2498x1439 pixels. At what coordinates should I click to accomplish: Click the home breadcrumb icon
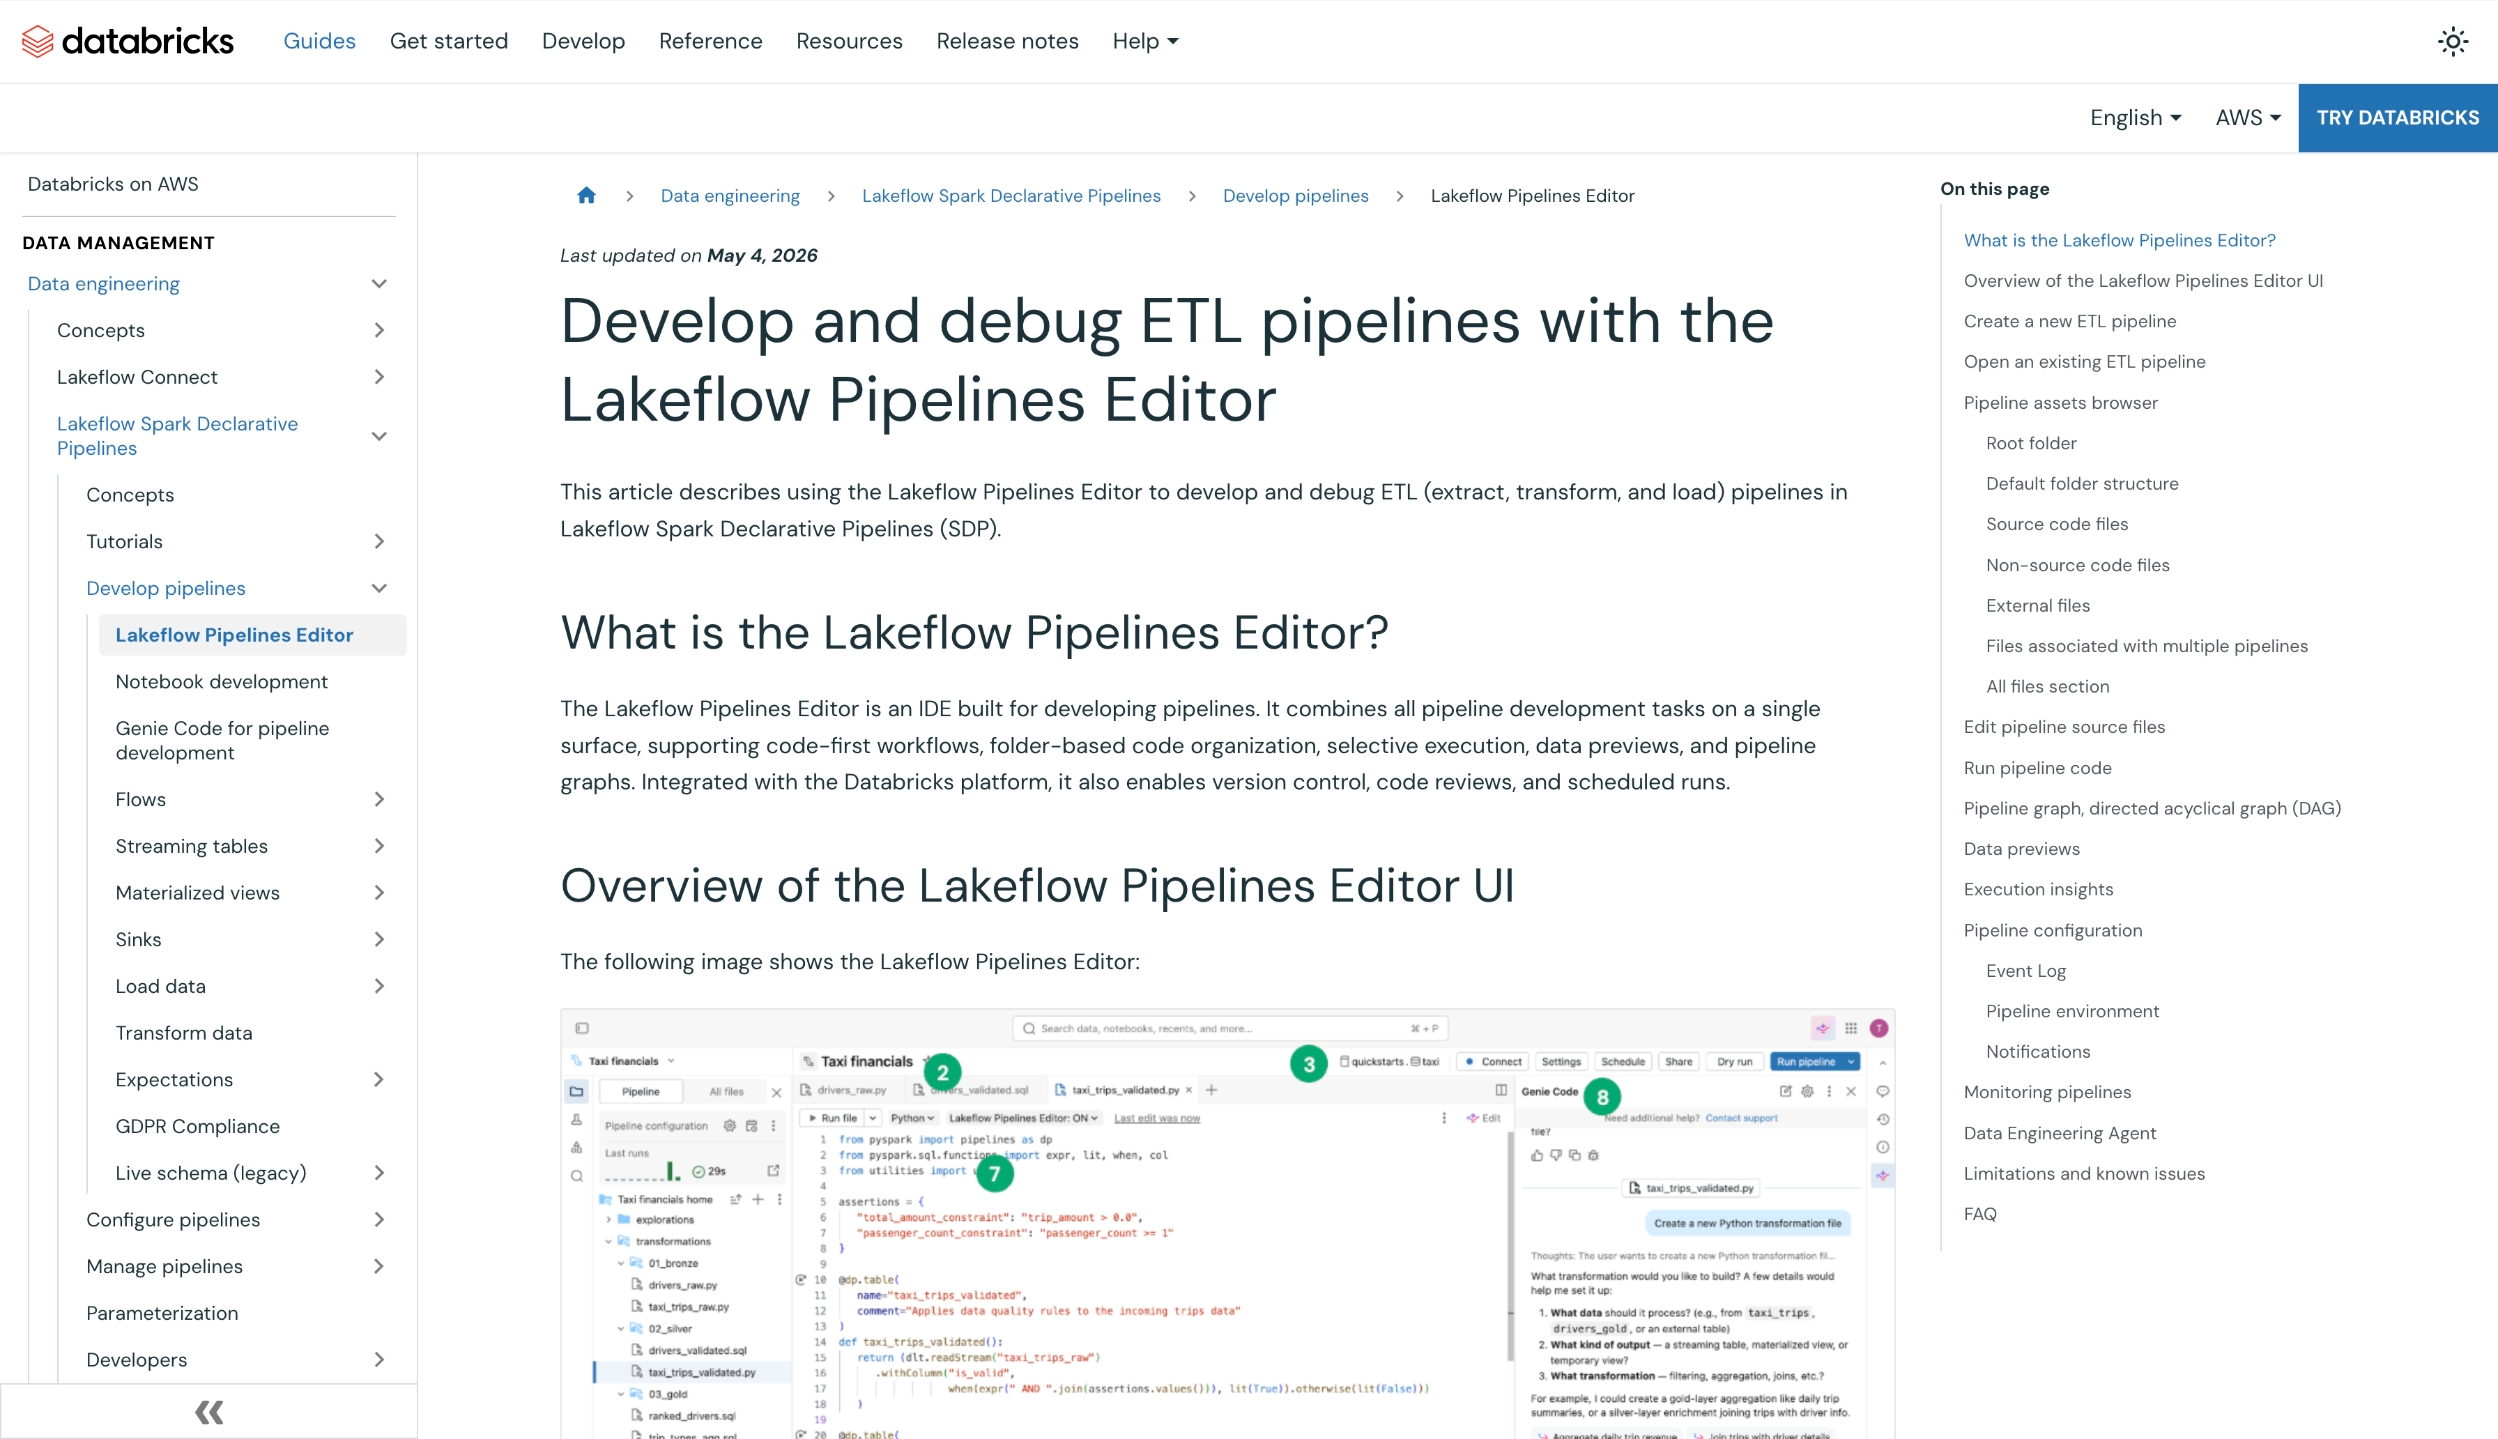click(586, 195)
